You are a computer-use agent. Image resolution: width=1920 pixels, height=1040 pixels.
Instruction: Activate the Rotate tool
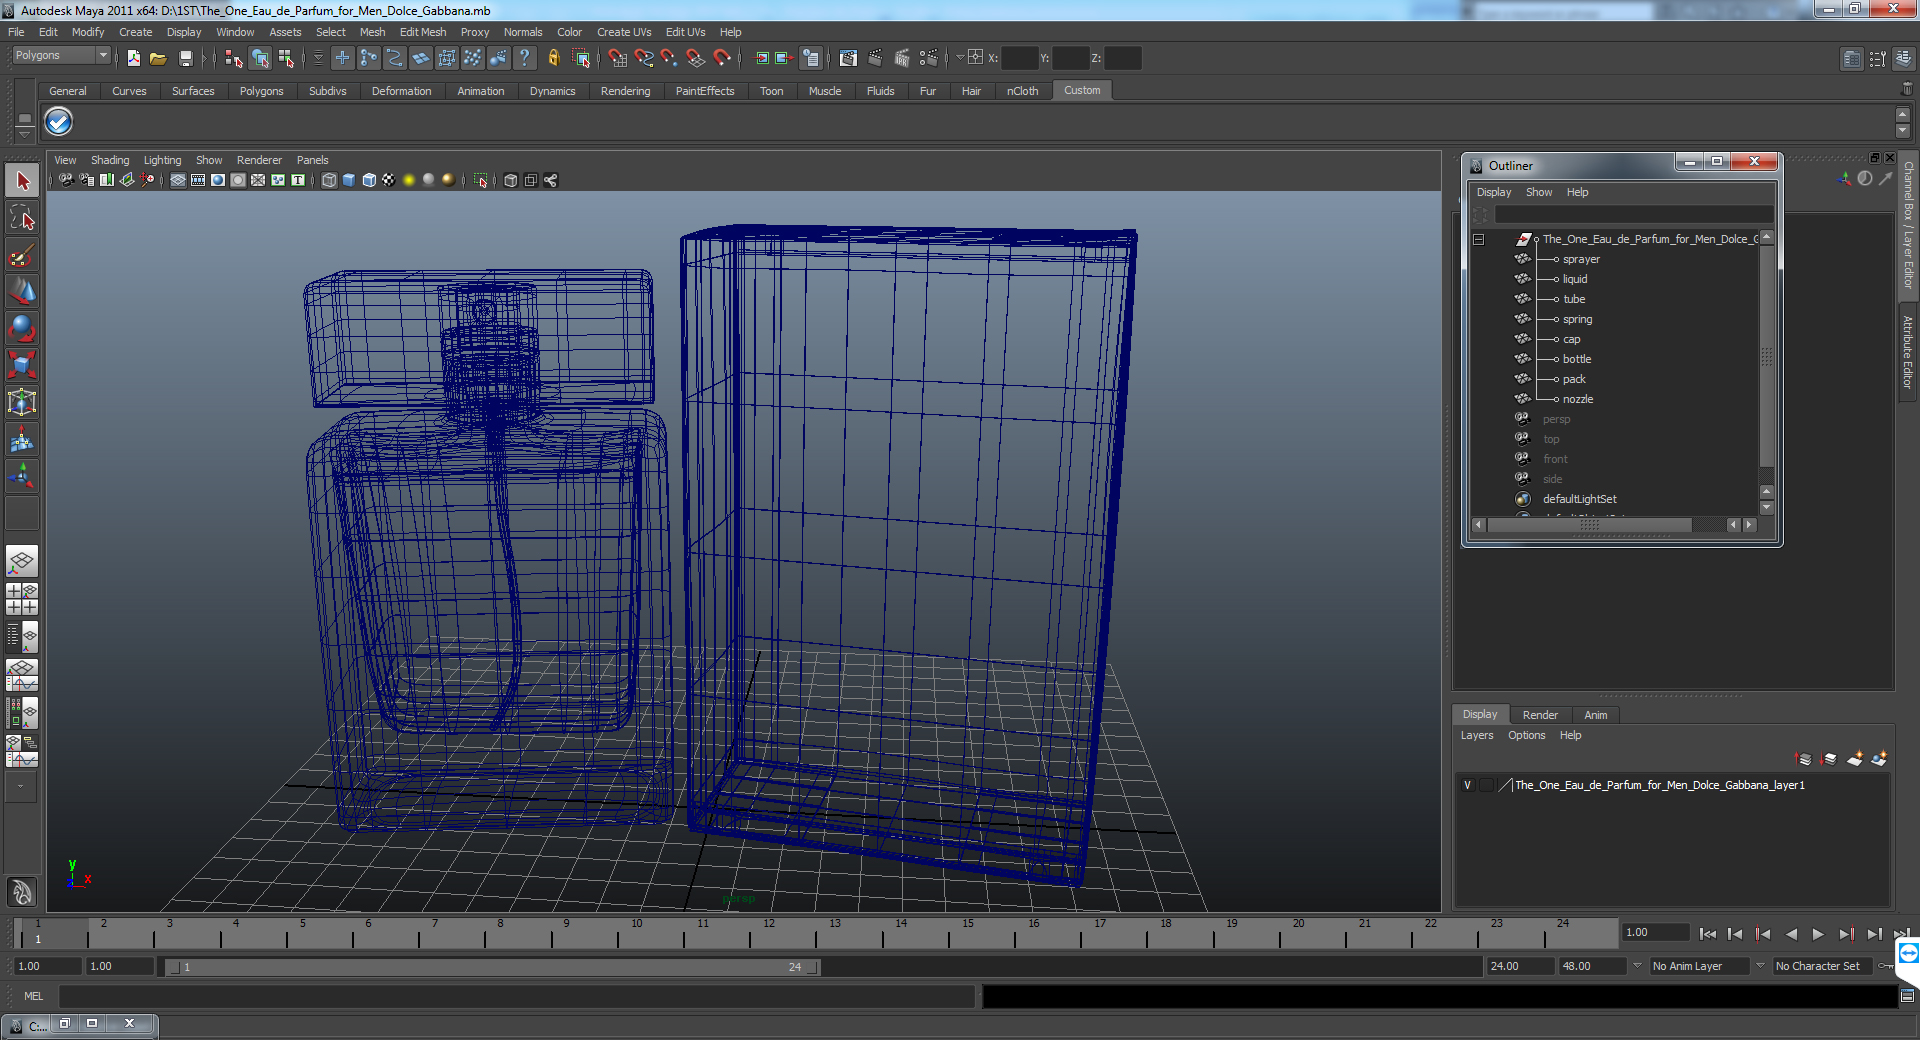(22, 328)
